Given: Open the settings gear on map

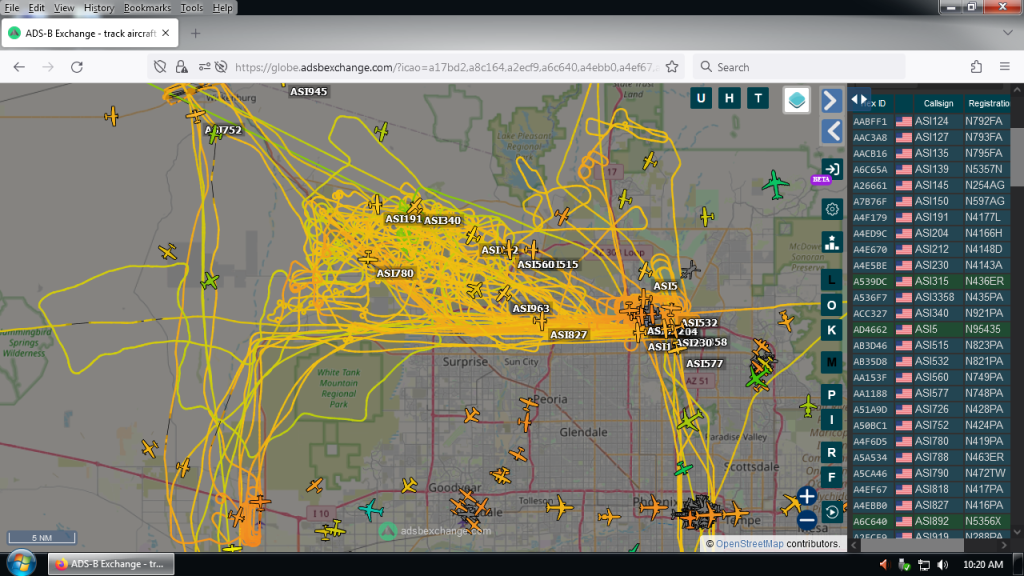Looking at the screenshot, I should point(831,210).
